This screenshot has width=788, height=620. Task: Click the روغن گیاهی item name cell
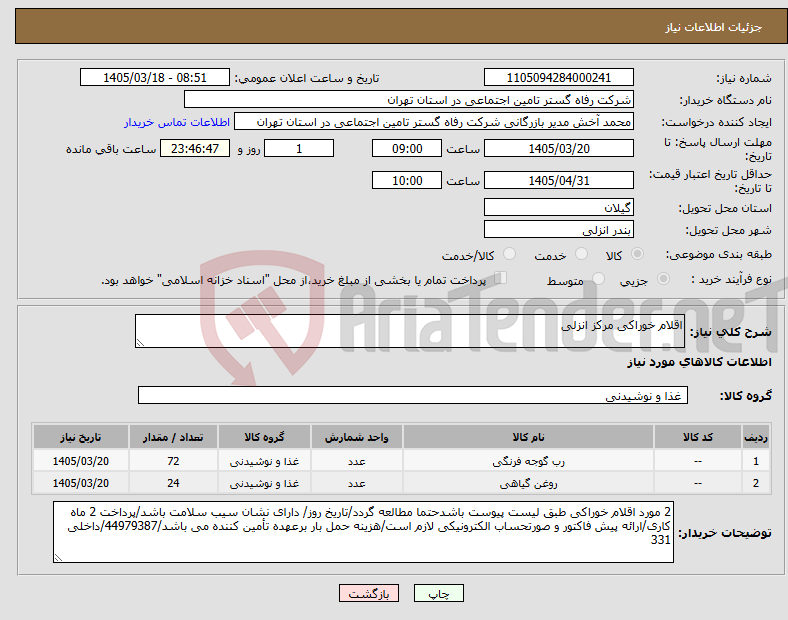[x=528, y=483]
